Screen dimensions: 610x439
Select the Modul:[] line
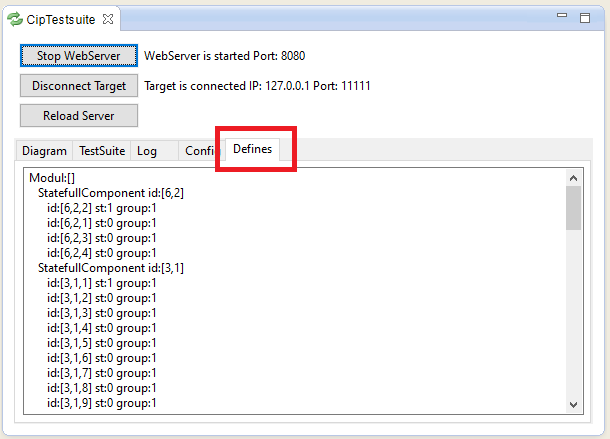click(x=53, y=177)
